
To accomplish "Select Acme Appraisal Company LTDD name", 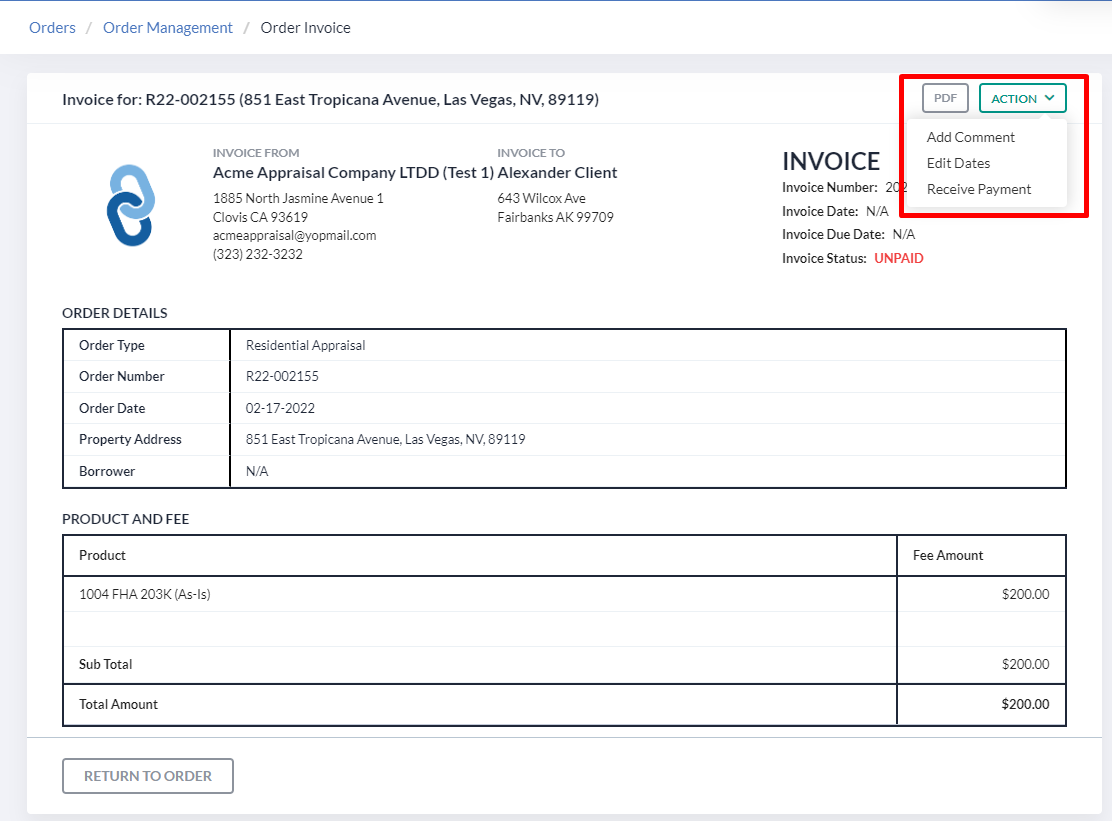I will pos(353,172).
